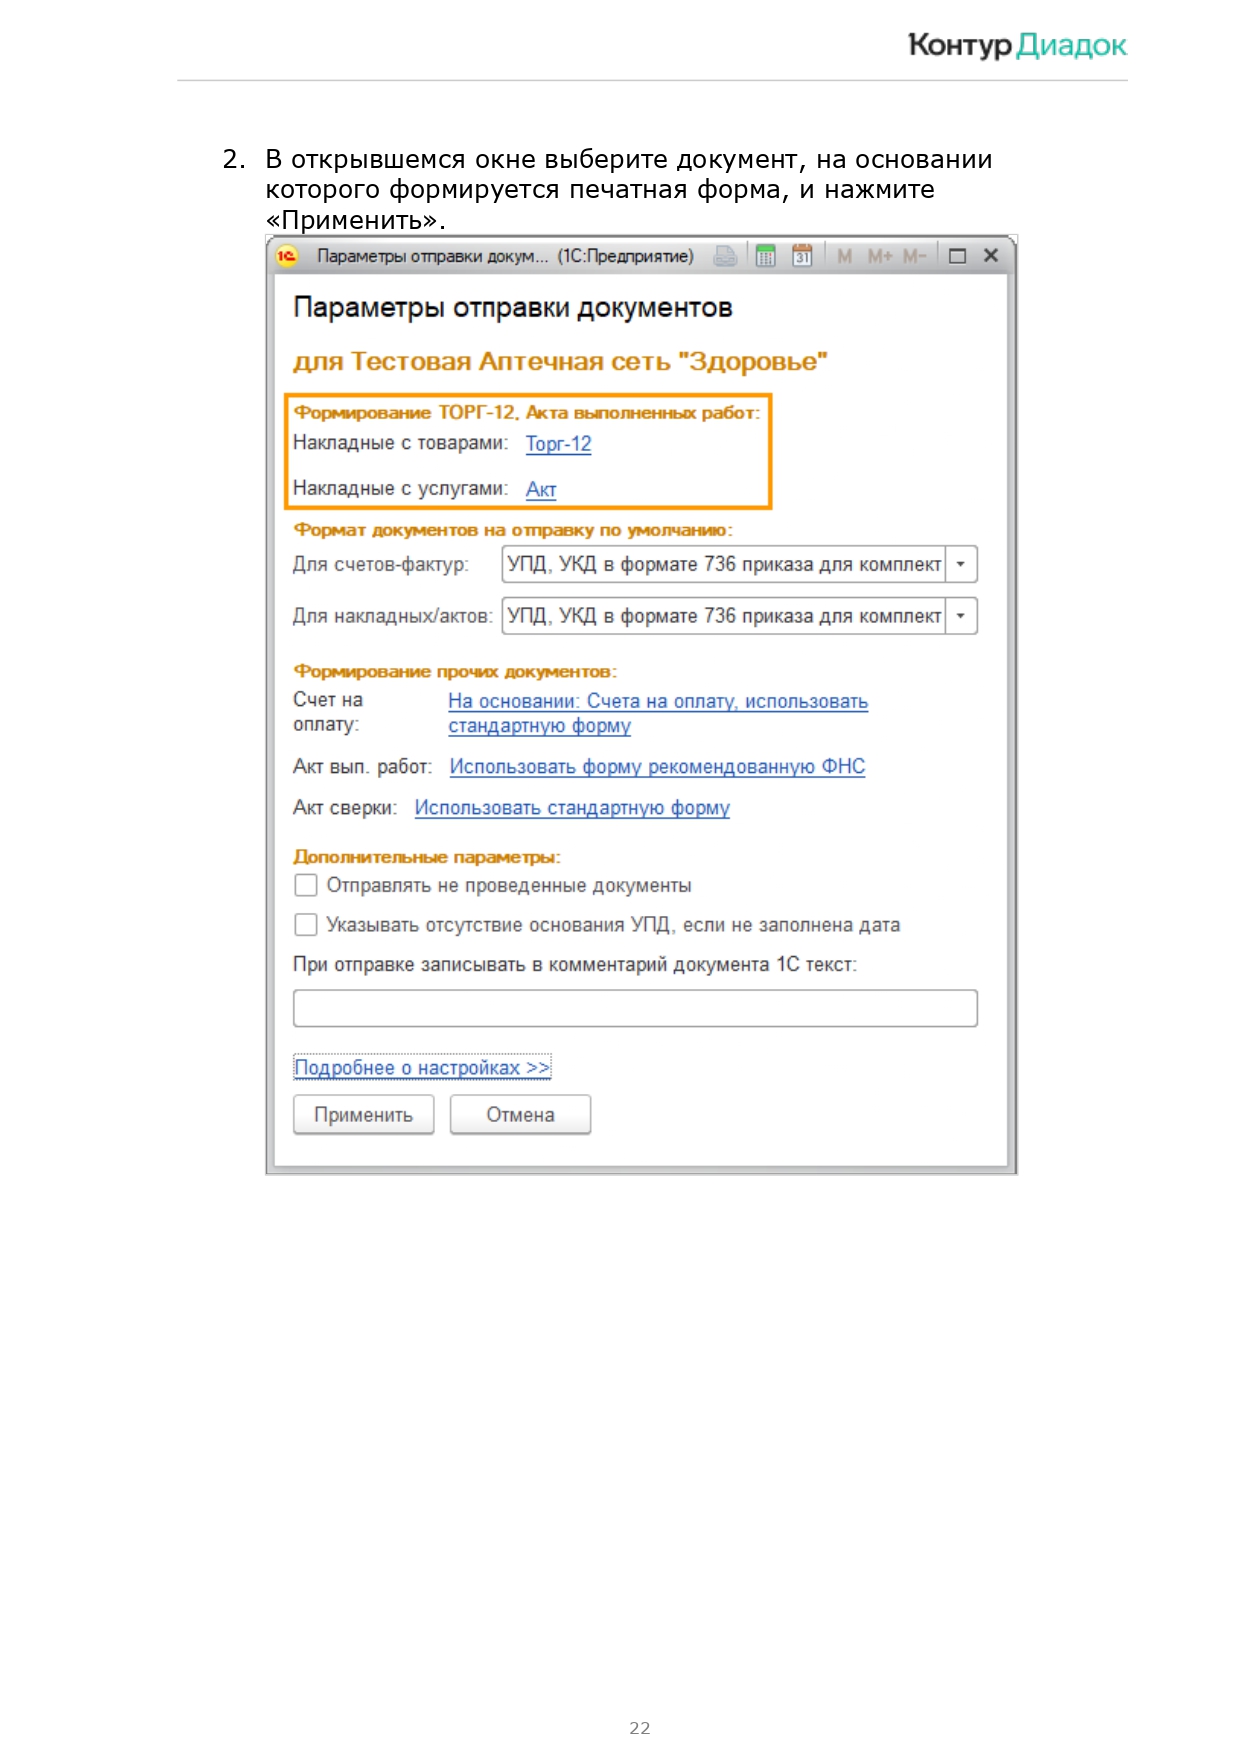Expand the 'Для счетов-фактур' format dropdown
Screen dimensions: 1241x1754
(x=961, y=564)
